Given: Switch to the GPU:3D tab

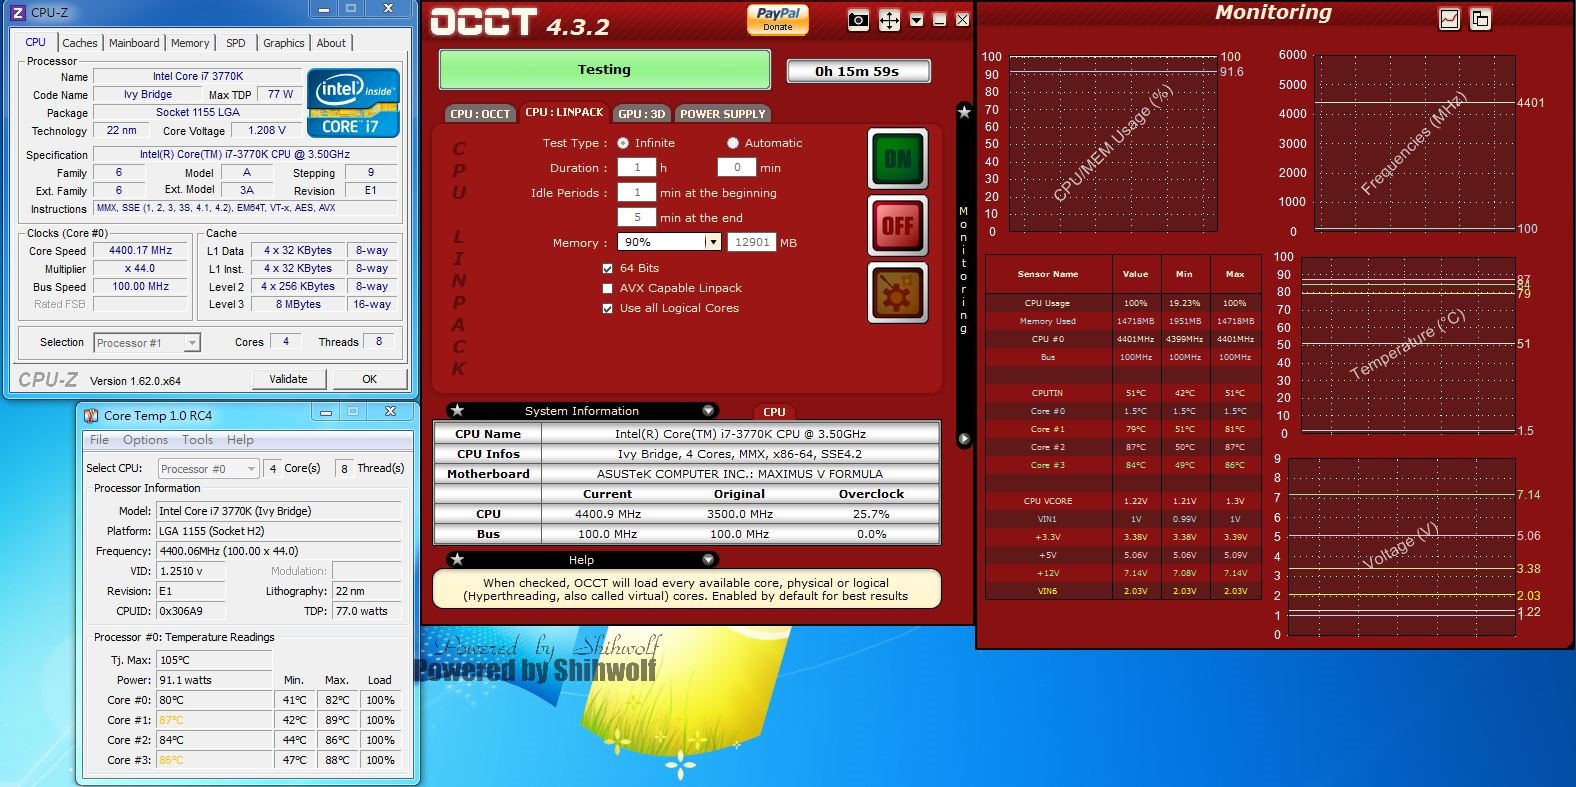Looking at the screenshot, I should coord(642,114).
